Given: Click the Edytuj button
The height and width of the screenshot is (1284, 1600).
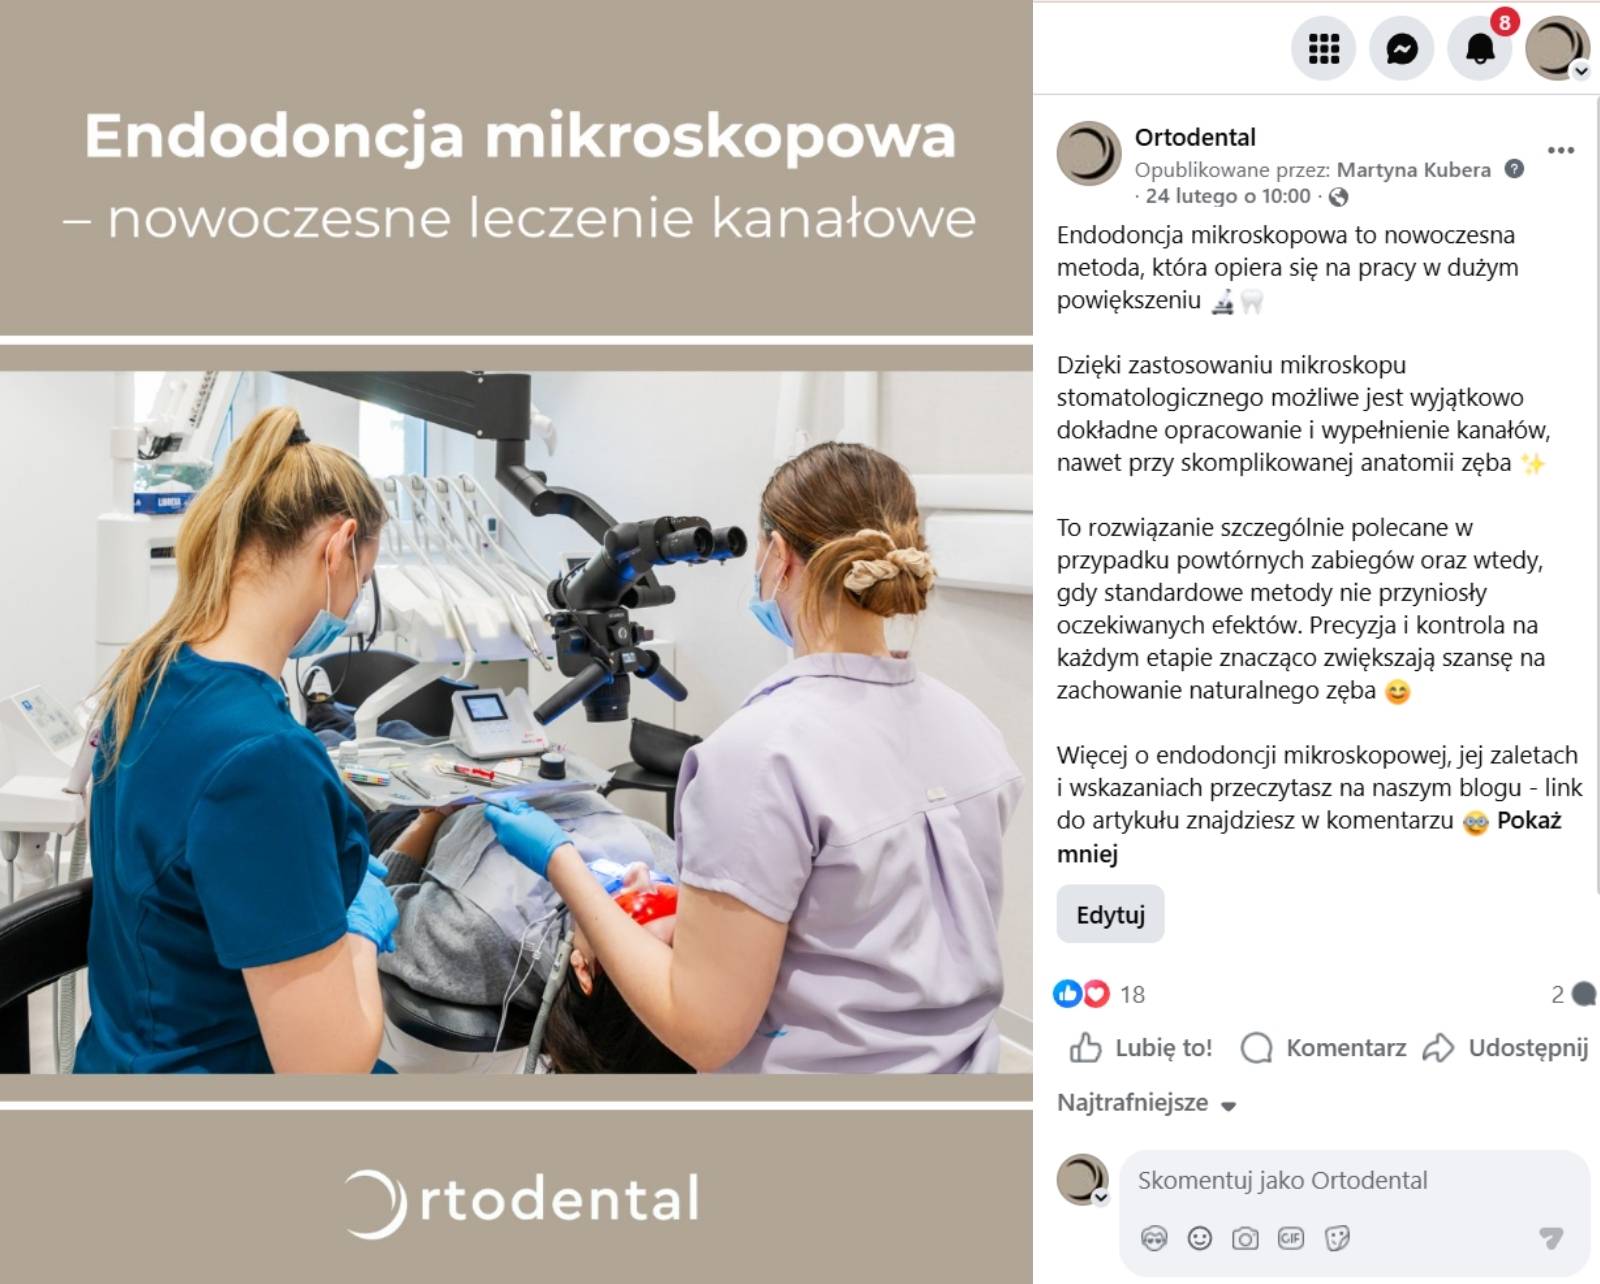Looking at the screenshot, I should tap(1110, 914).
